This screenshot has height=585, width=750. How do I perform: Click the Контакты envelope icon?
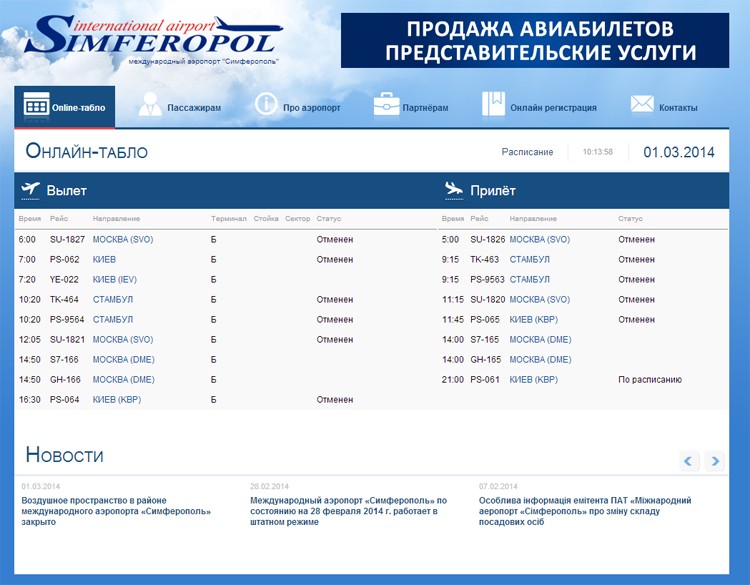pos(642,104)
